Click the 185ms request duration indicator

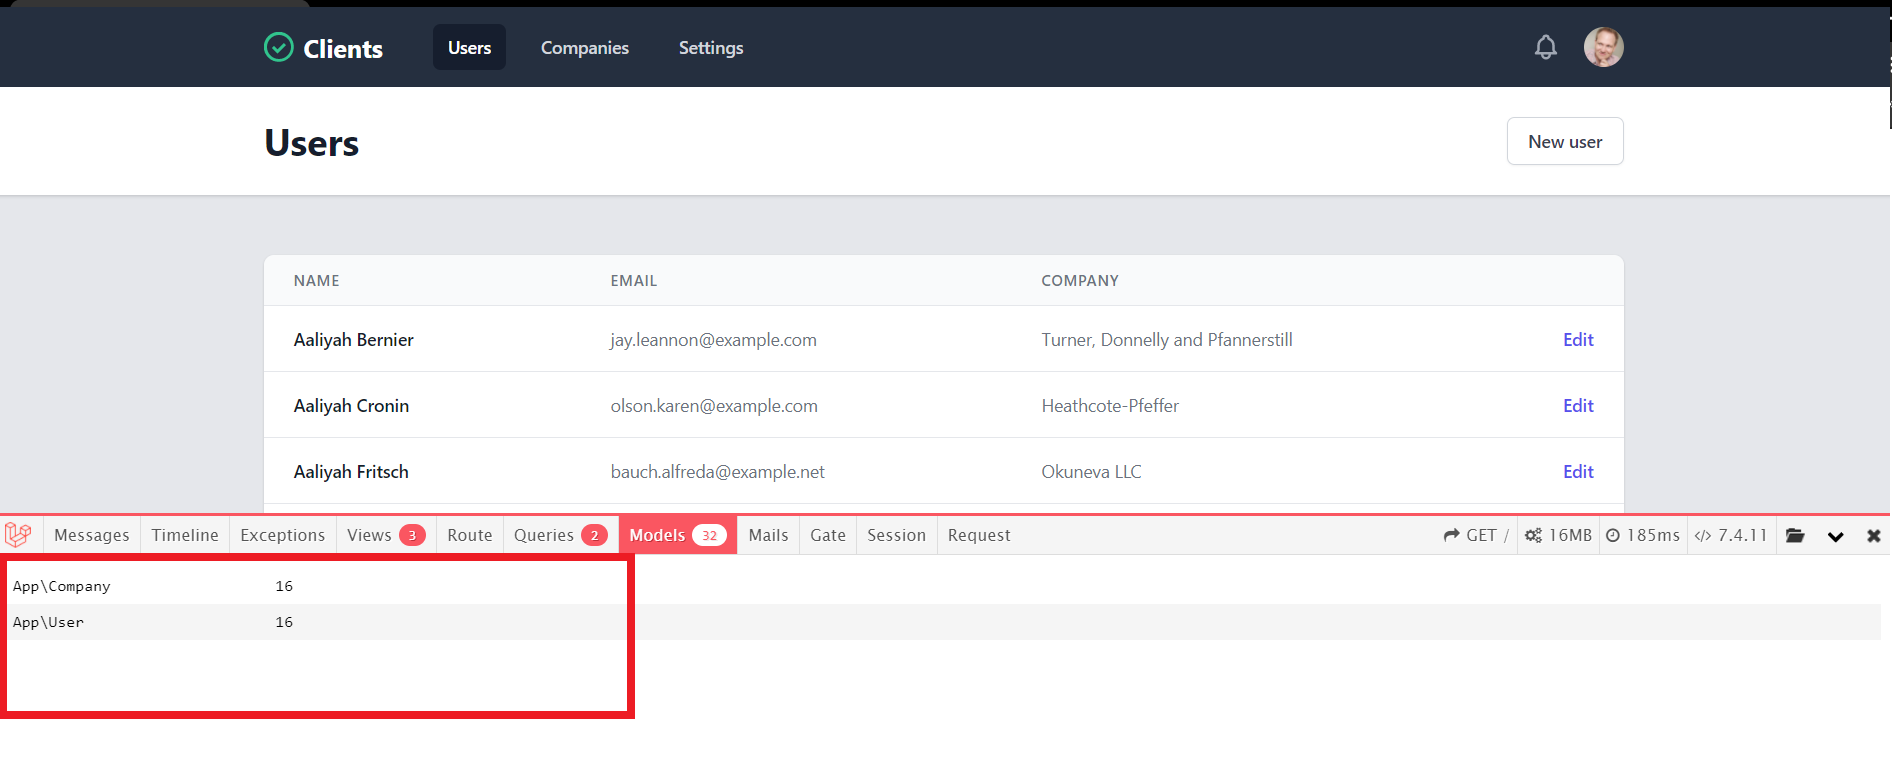(x=1643, y=536)
